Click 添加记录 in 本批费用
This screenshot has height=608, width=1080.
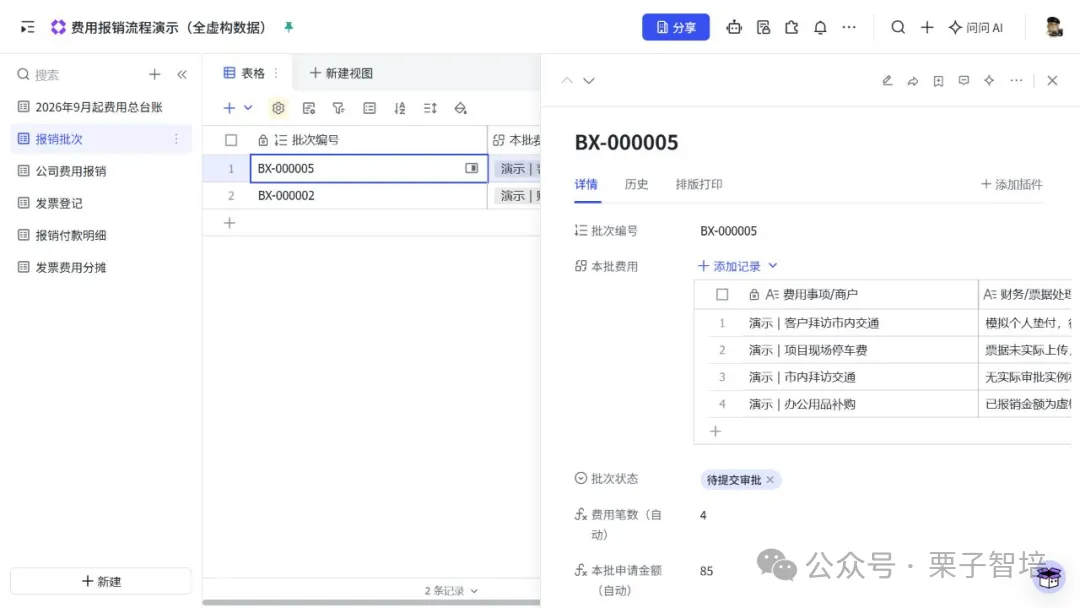click(729, 266)
